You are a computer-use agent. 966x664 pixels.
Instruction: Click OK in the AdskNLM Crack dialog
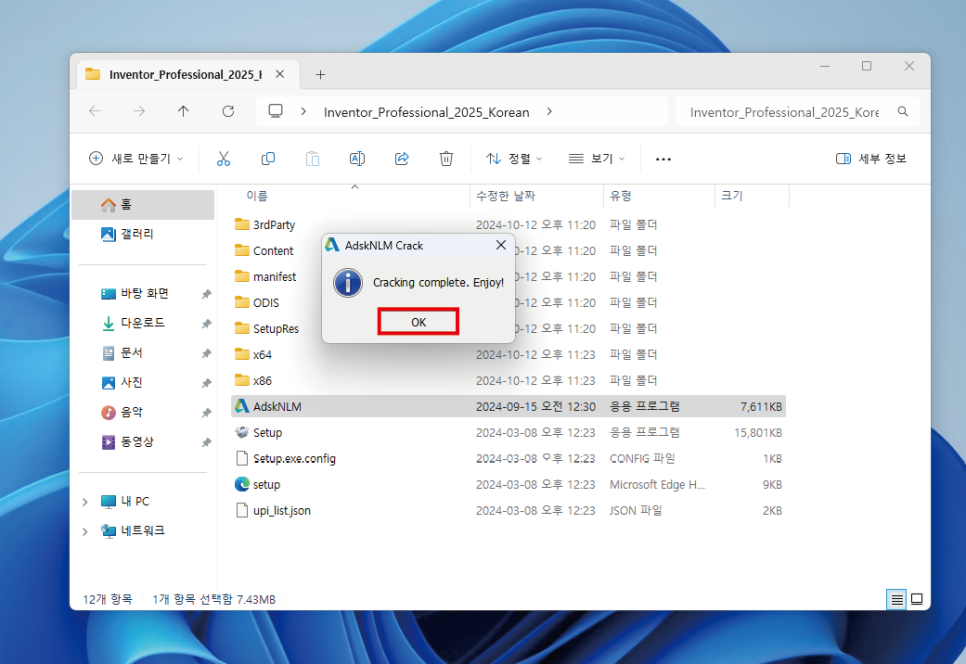click(x=418, y=322)
